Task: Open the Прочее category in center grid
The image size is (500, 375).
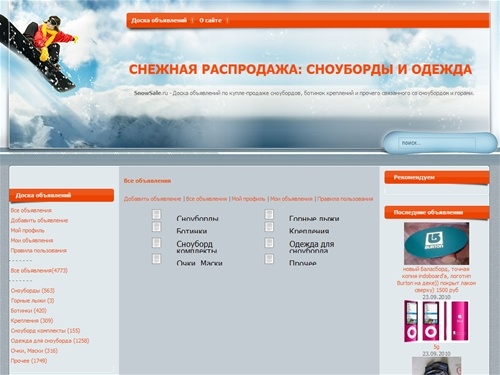Action: [x=303, y=263]
